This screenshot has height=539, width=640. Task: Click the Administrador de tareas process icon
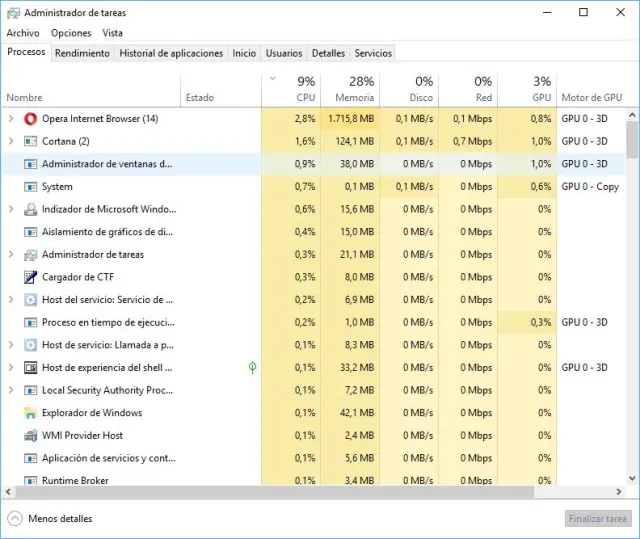pyautogui.click(x=31, y=255)
